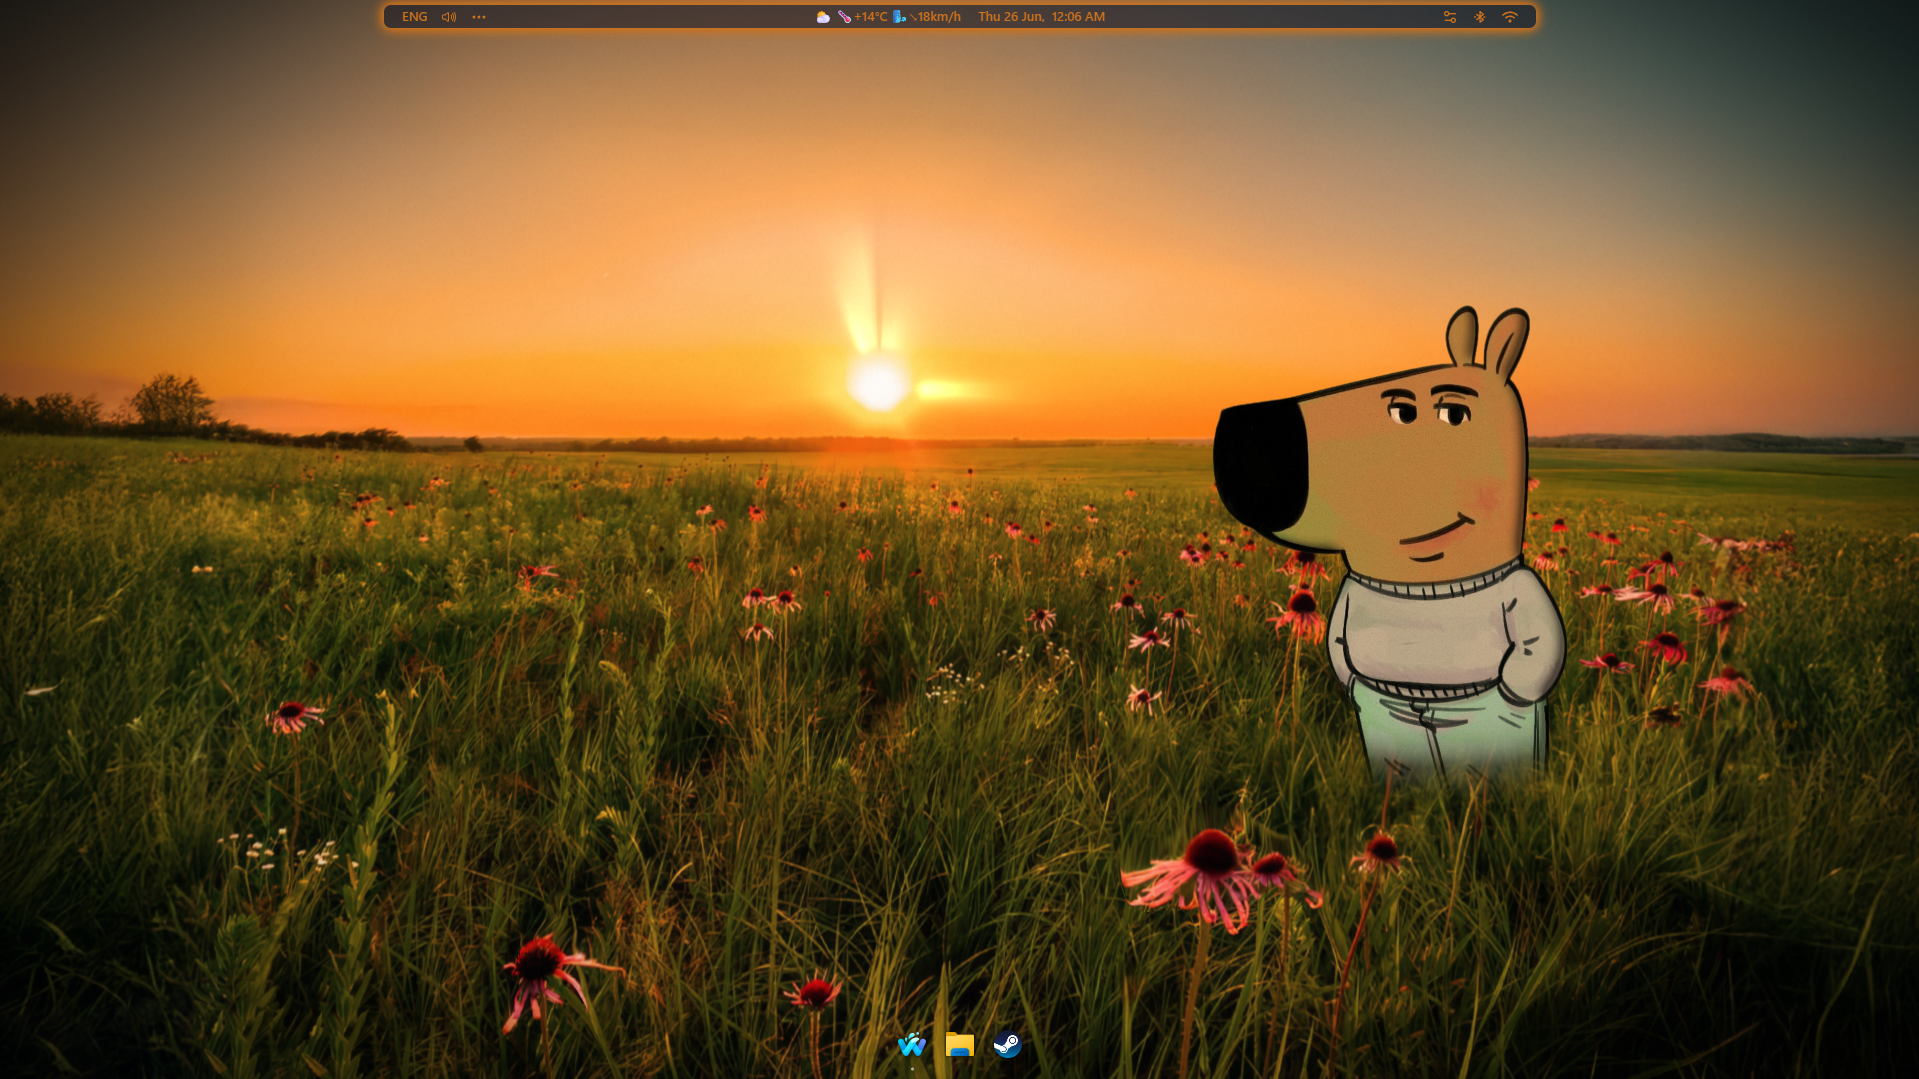Click the wind icon beside 18km/h
The image size is (1919, 1079).
899,17
